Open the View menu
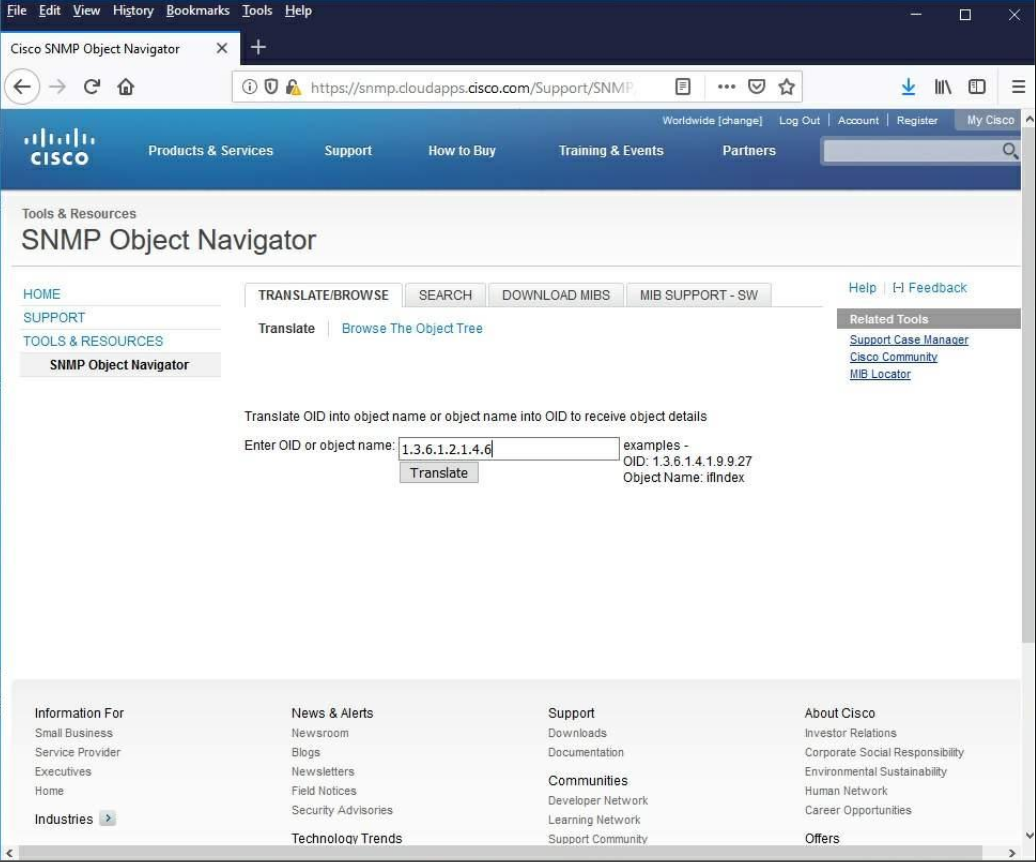 87,11
